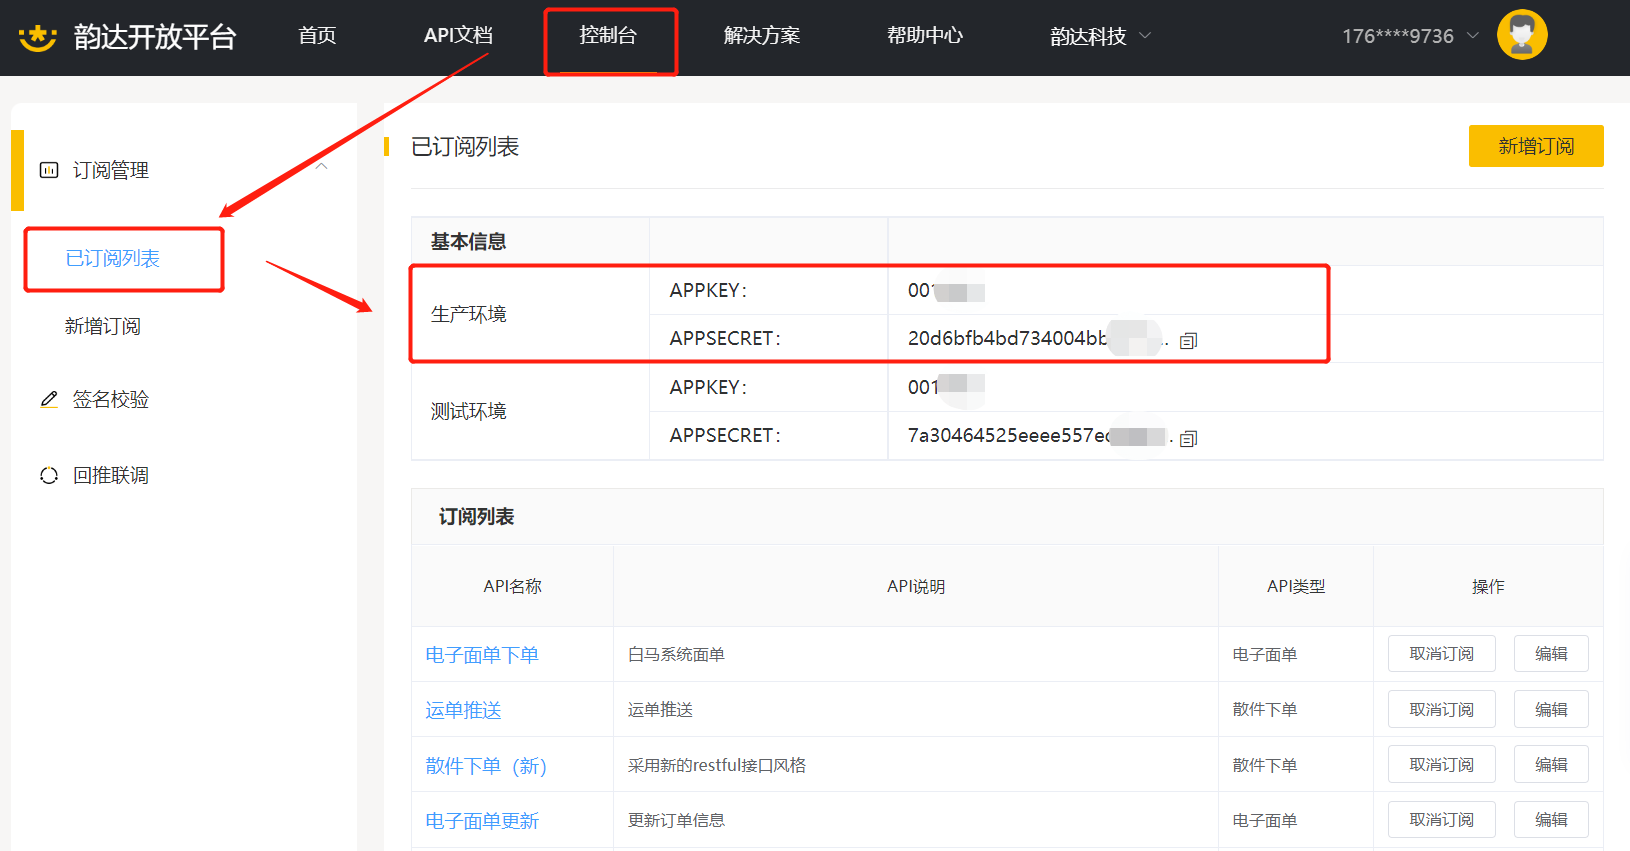Open 签名校验 in the sidebar
Screen dimensions: 1630x851
(111, 399)
